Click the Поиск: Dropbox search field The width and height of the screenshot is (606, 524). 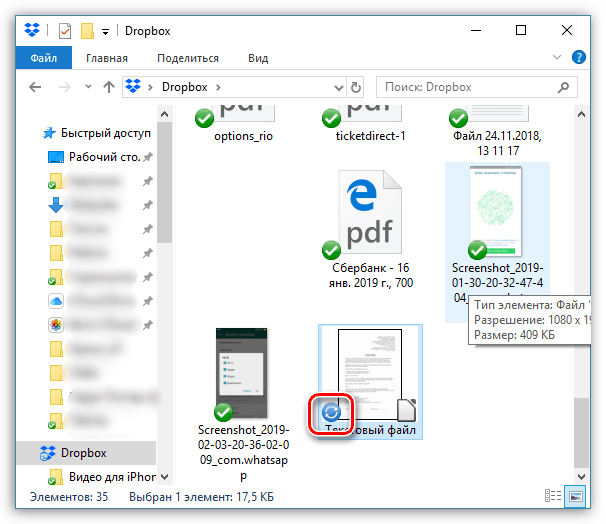coord(477,87)
